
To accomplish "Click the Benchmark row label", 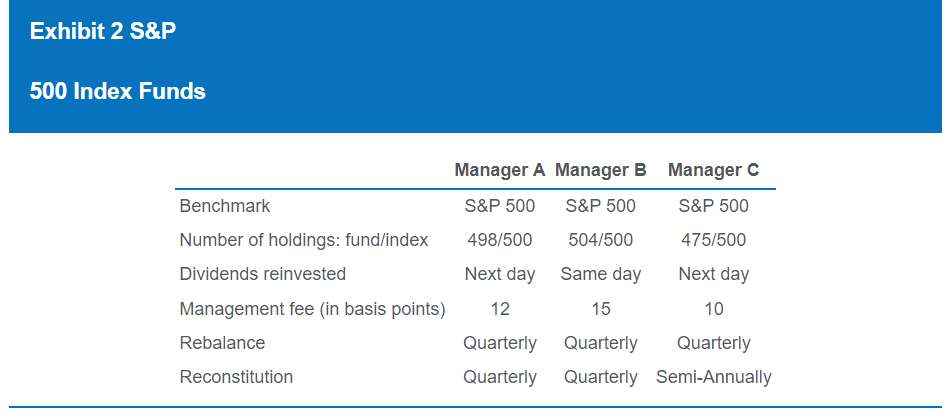I will 225,206.
